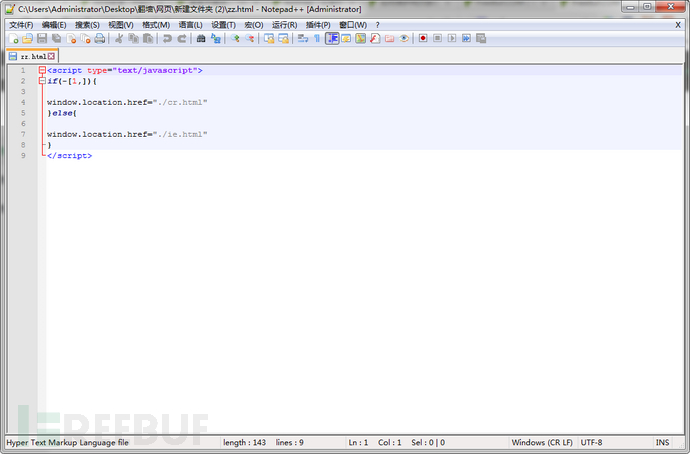Open the 设置(T) menu

[224, 25]
